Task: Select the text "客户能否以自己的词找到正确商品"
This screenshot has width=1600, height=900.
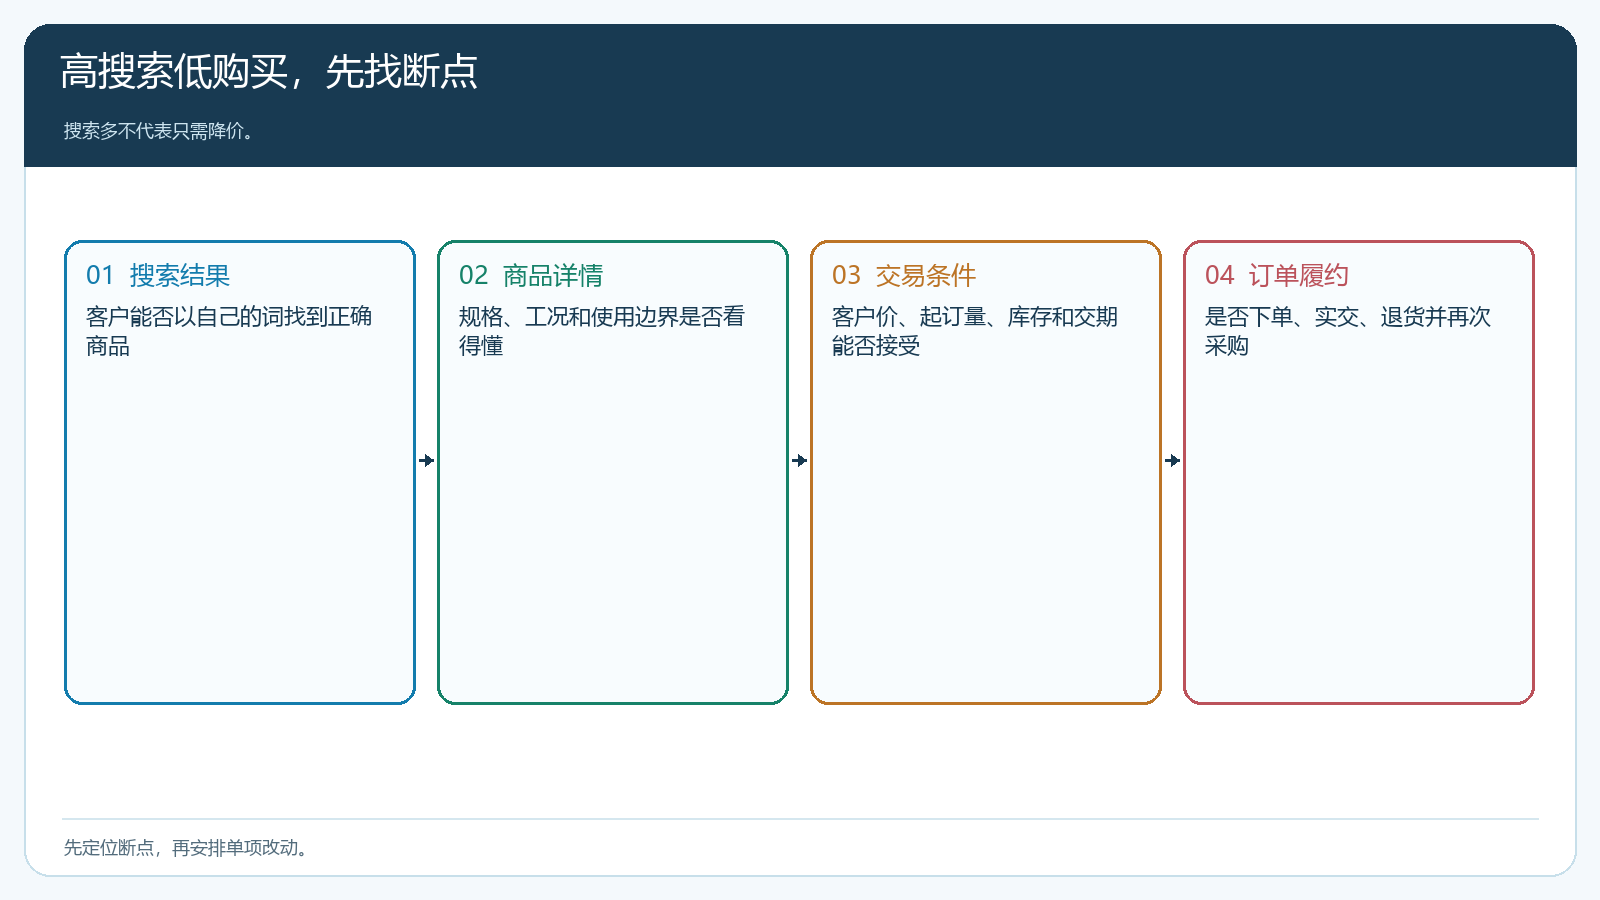Action: (x=229, y=331)
